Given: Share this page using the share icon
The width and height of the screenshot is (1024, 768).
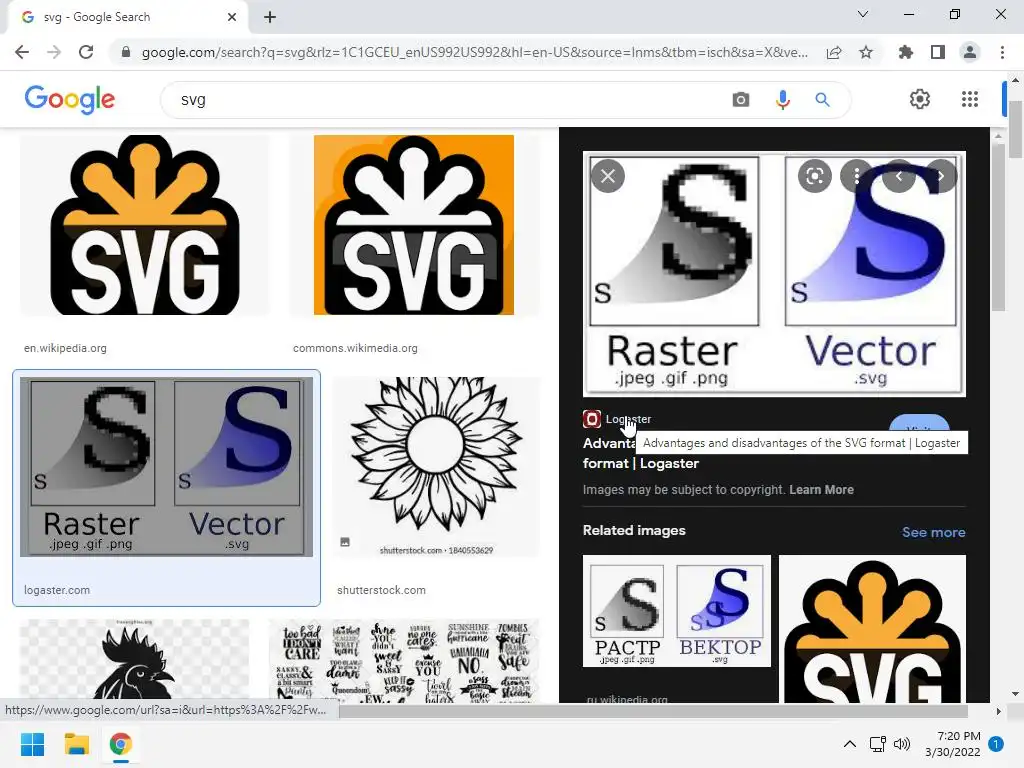Looking at the screenshot, I should (x=834, y=52).
